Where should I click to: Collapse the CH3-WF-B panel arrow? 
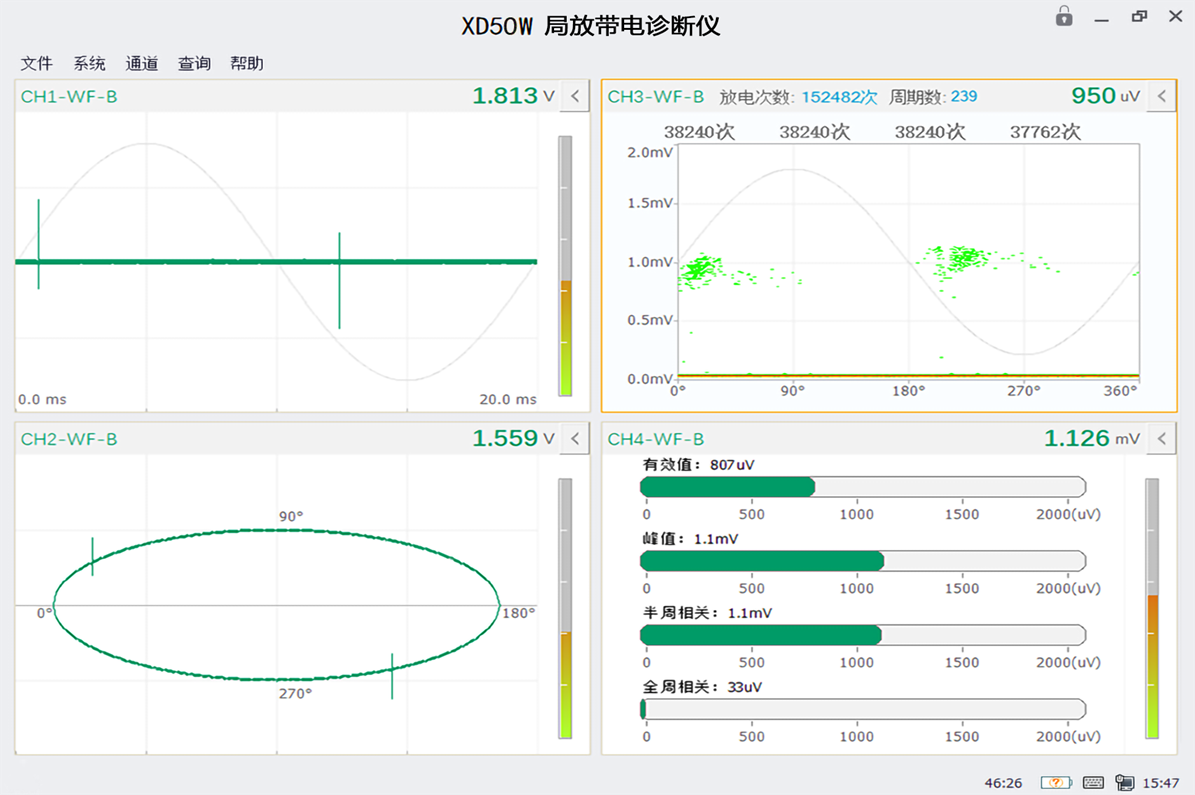[x=1161, y=96]
